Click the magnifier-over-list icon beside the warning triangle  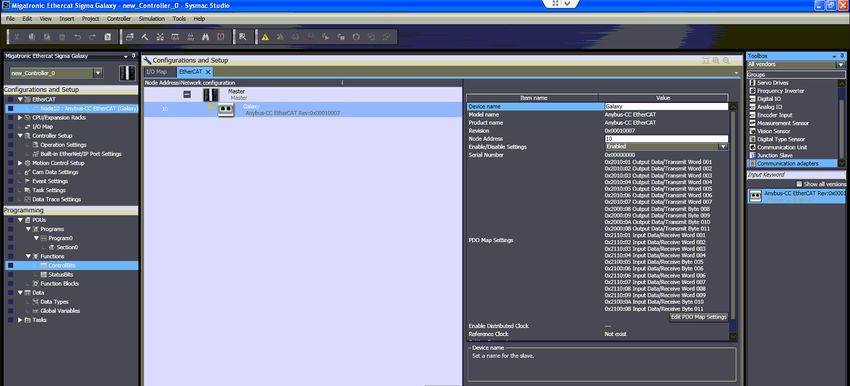coord(242,37)
